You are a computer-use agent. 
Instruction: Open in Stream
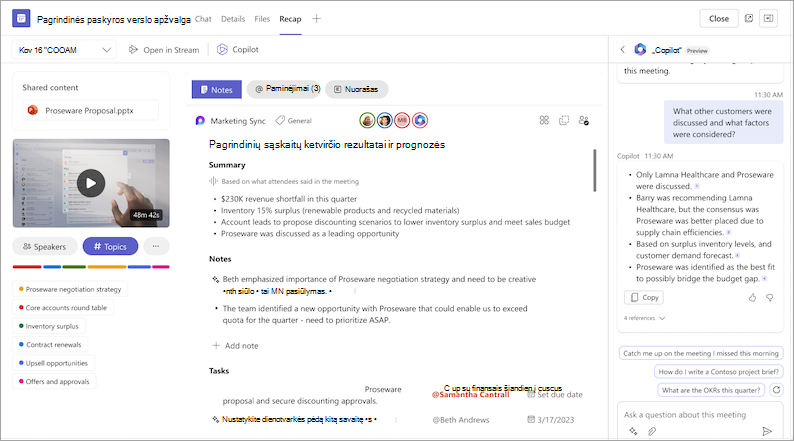click(x=164, y=50)
